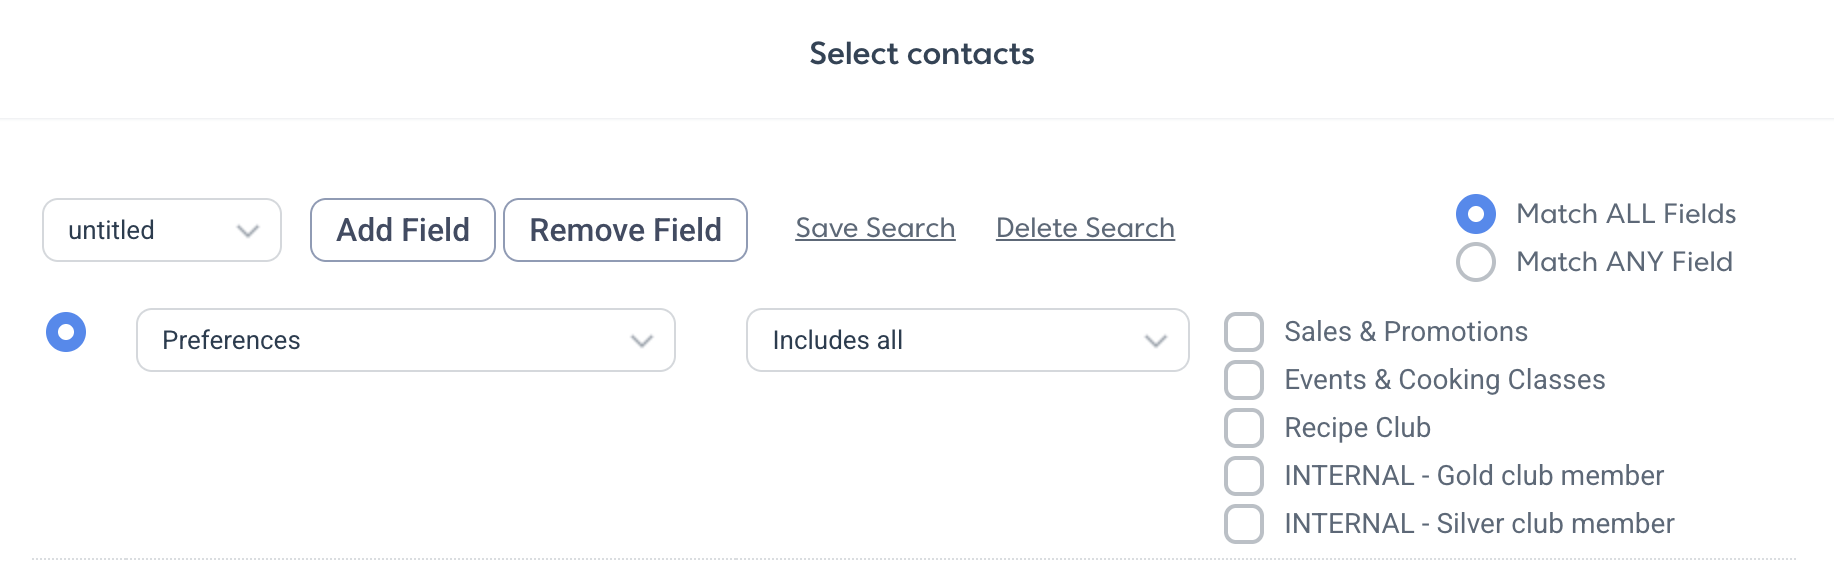Click the Add Field button
The image size is (1834, 584).
click(x=403, y=230)
